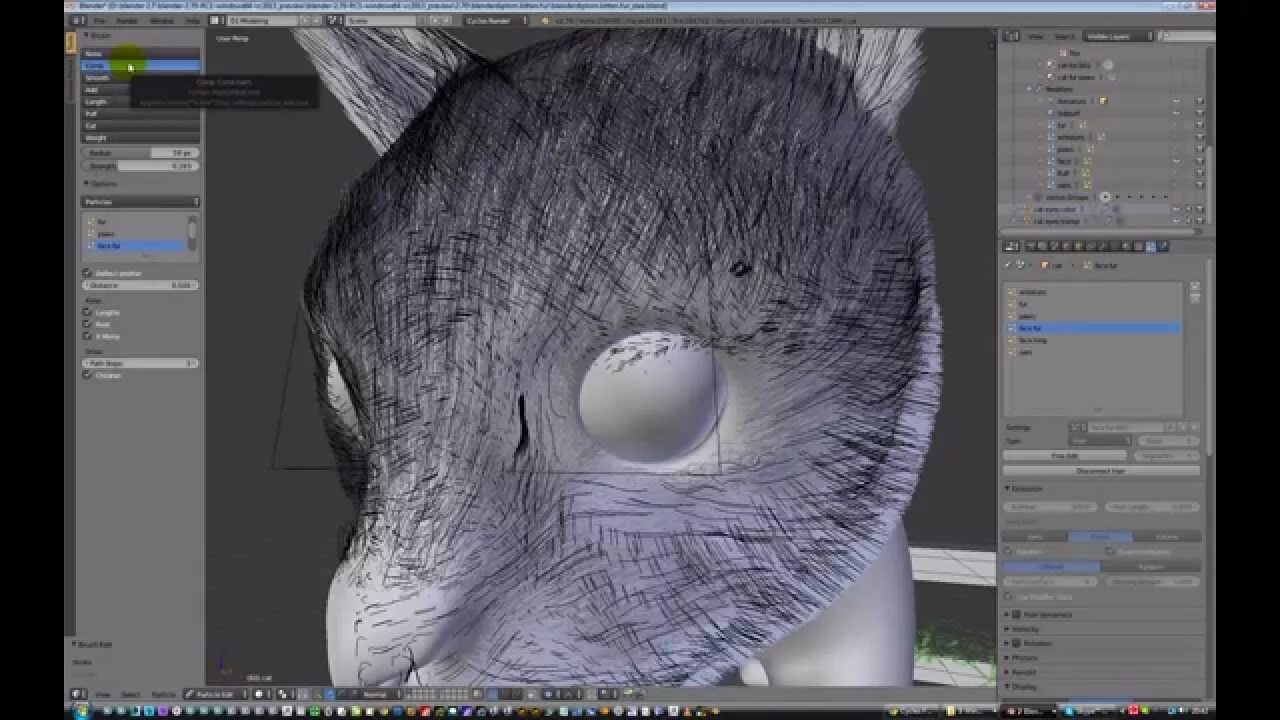Open the outliner View menu
Screen dimensions: 1280x720
(1035, 36)
